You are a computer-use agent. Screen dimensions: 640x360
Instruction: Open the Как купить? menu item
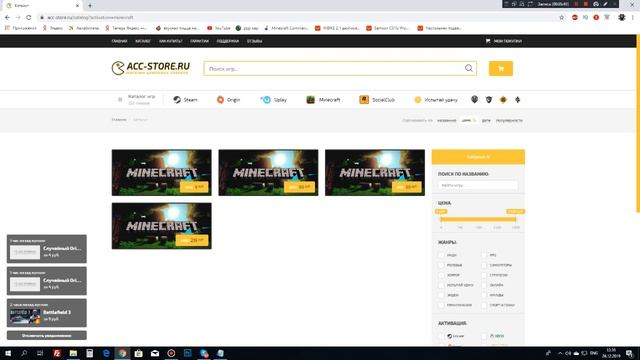171,41
